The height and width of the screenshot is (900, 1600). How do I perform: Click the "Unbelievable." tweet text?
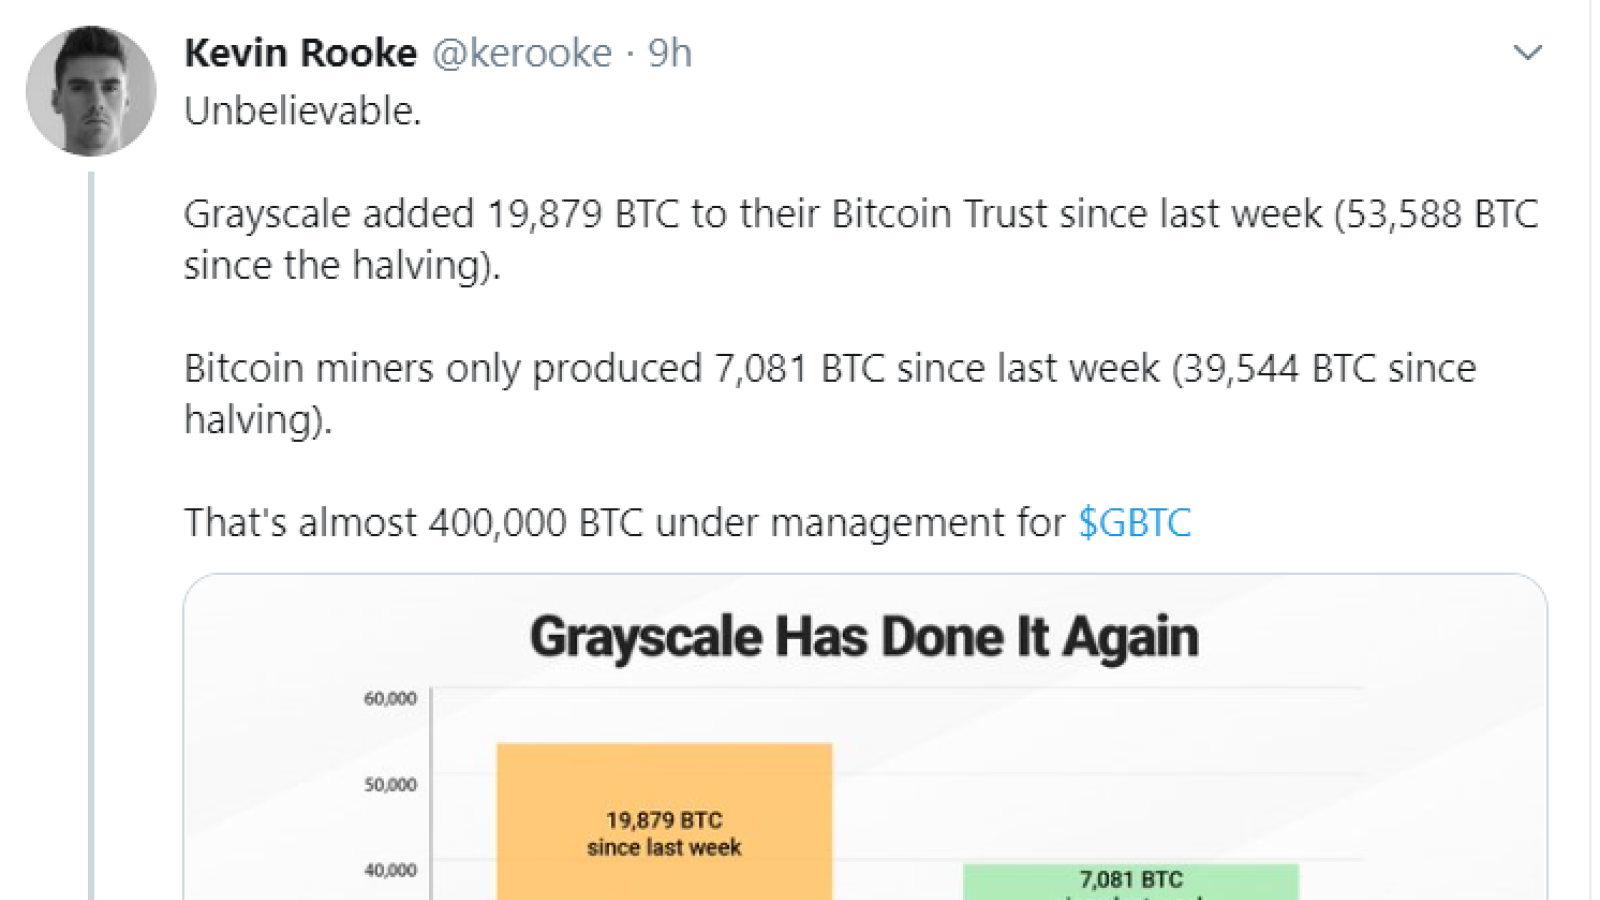pos(303,111)
